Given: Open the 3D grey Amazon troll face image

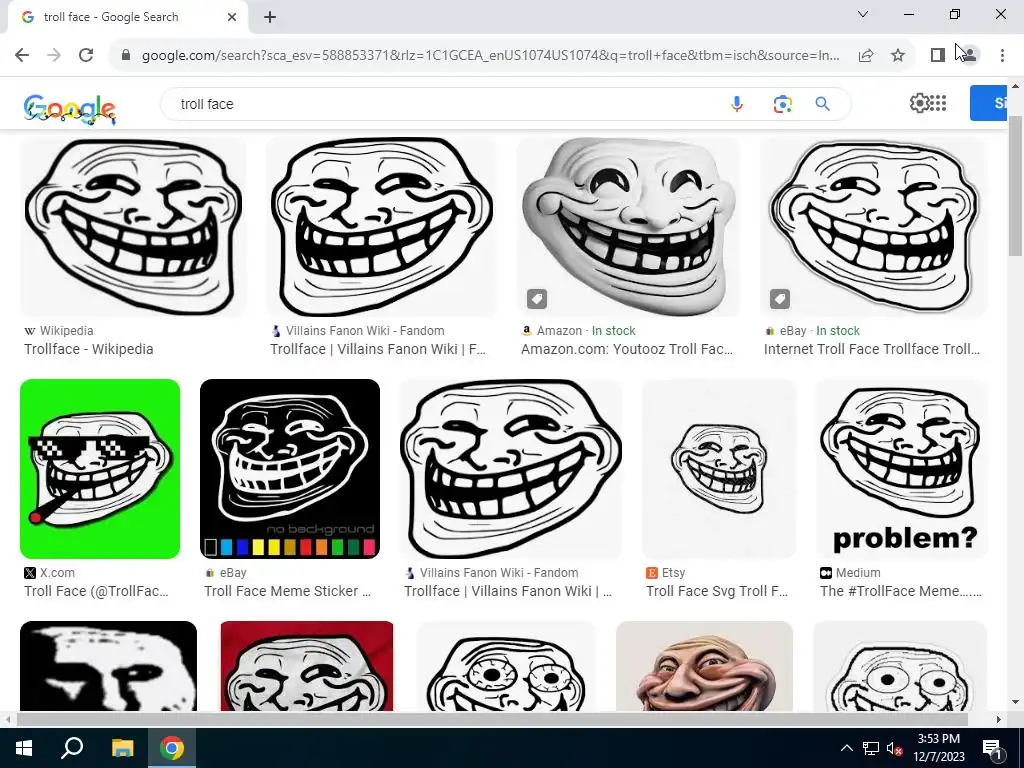Looking at the screenshot, I should tap(628, 227).
